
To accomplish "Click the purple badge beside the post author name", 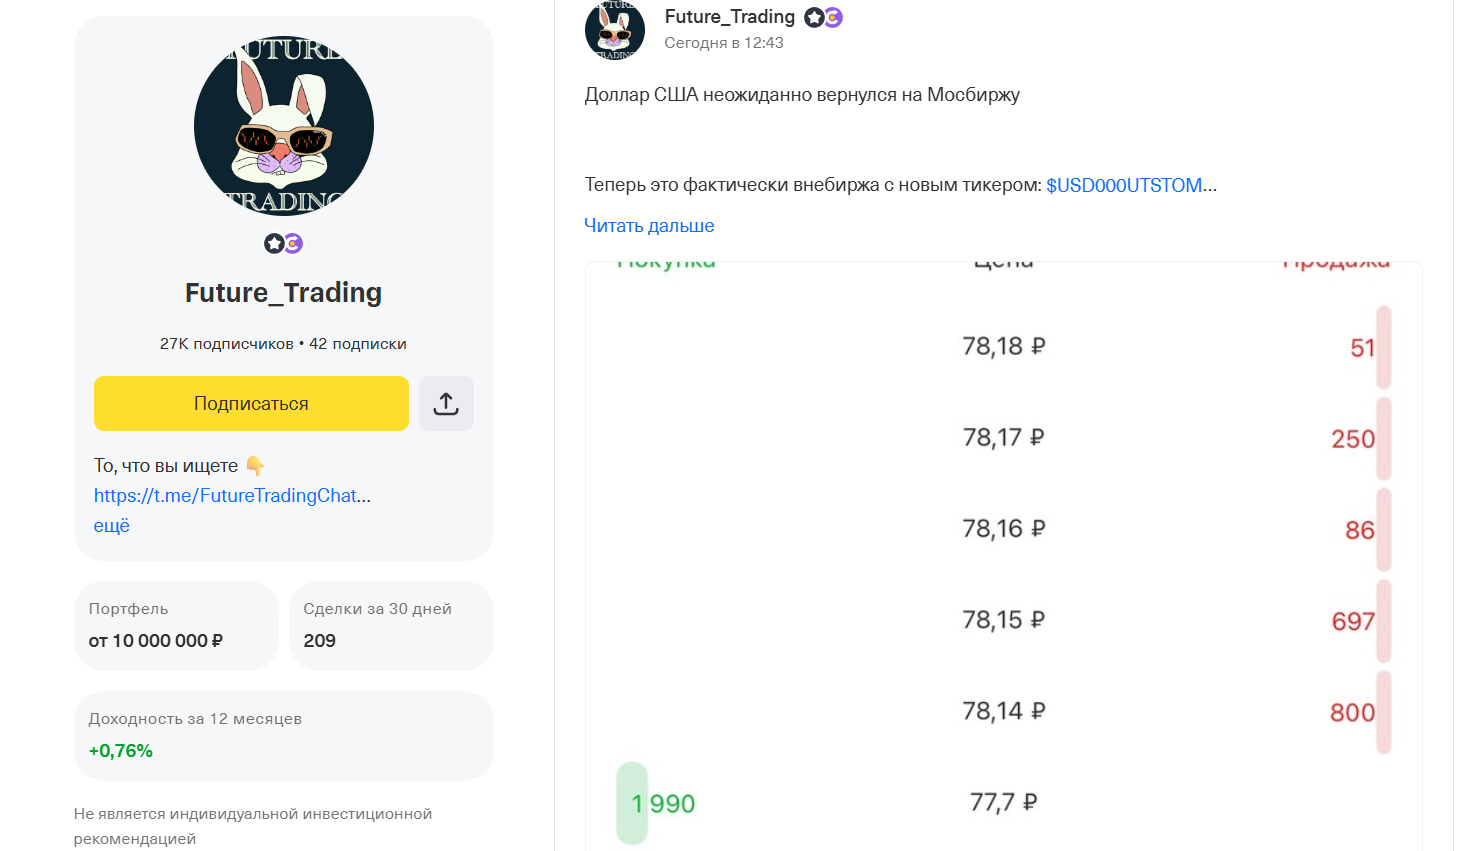I will point(833,16).
